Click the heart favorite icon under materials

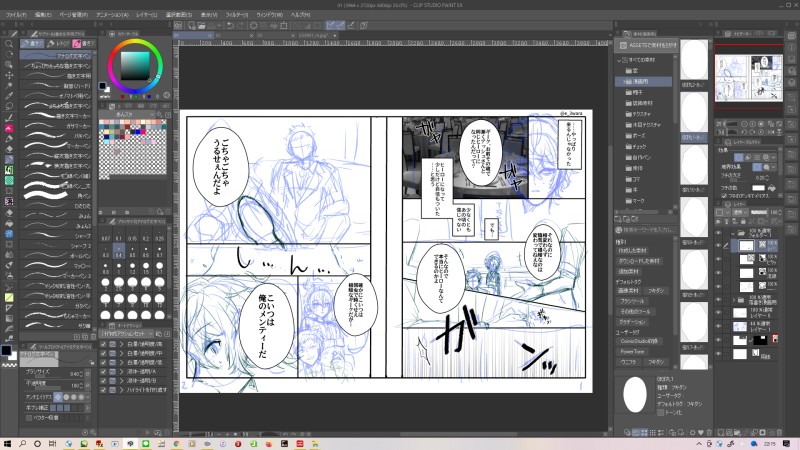[701, 433]
